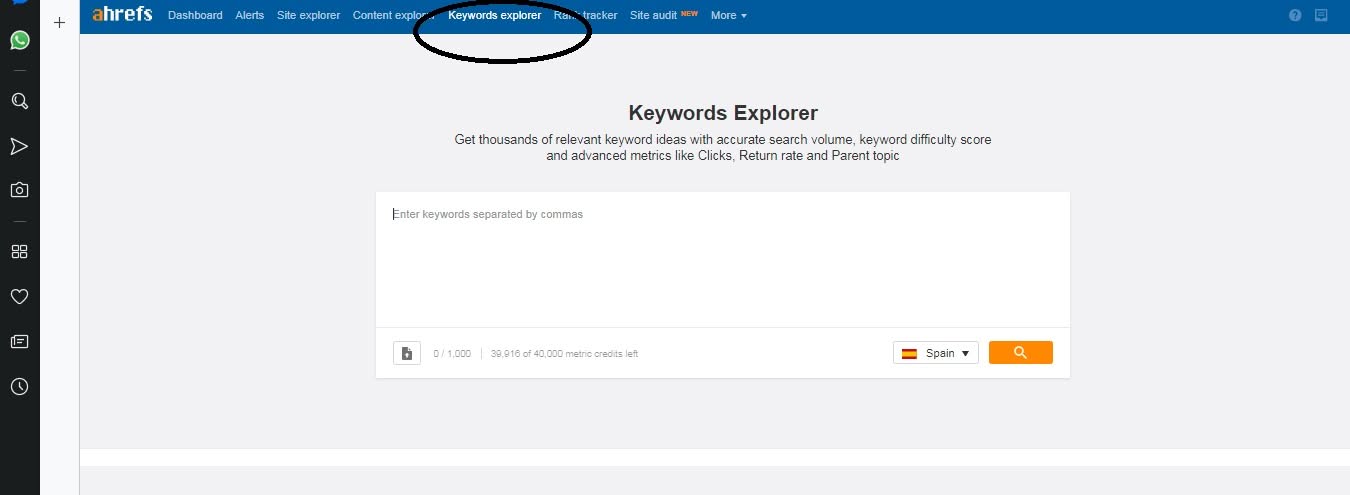This screenshot has width=1350, height=495.
Task: Add a new tab with plus icon
Action: point(59,22)
